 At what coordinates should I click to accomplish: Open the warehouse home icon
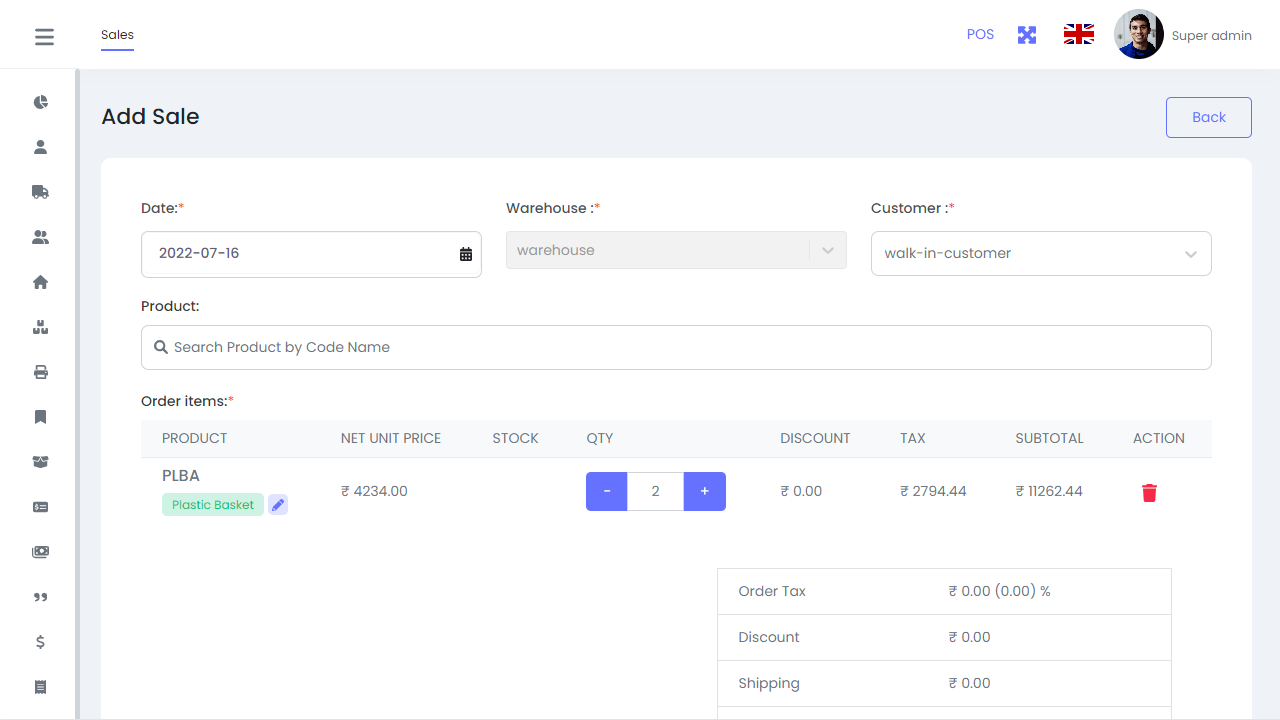click(40, 282)
